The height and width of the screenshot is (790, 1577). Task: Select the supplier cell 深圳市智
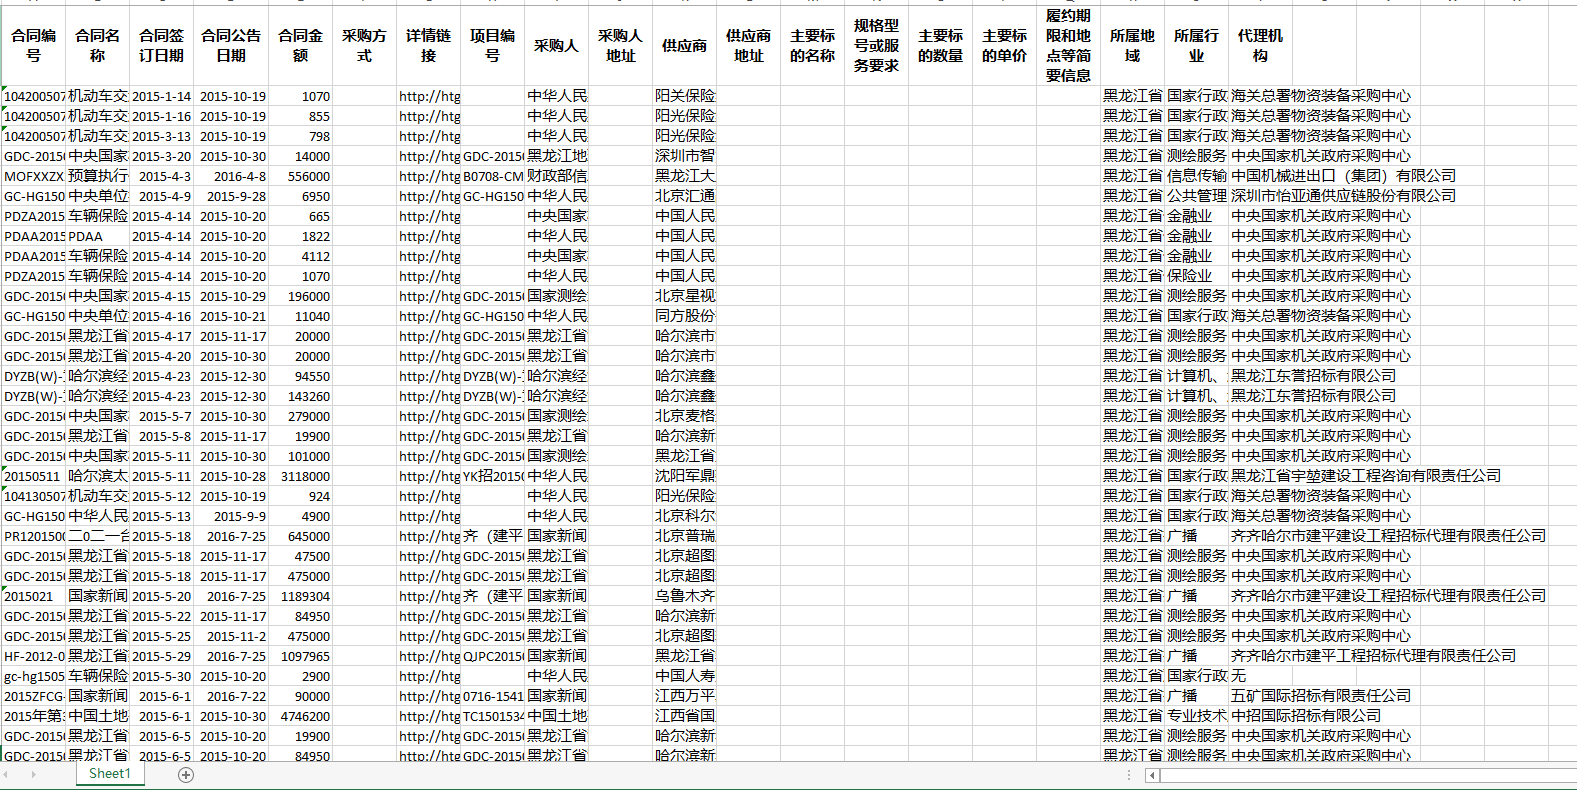click(684, 156)
